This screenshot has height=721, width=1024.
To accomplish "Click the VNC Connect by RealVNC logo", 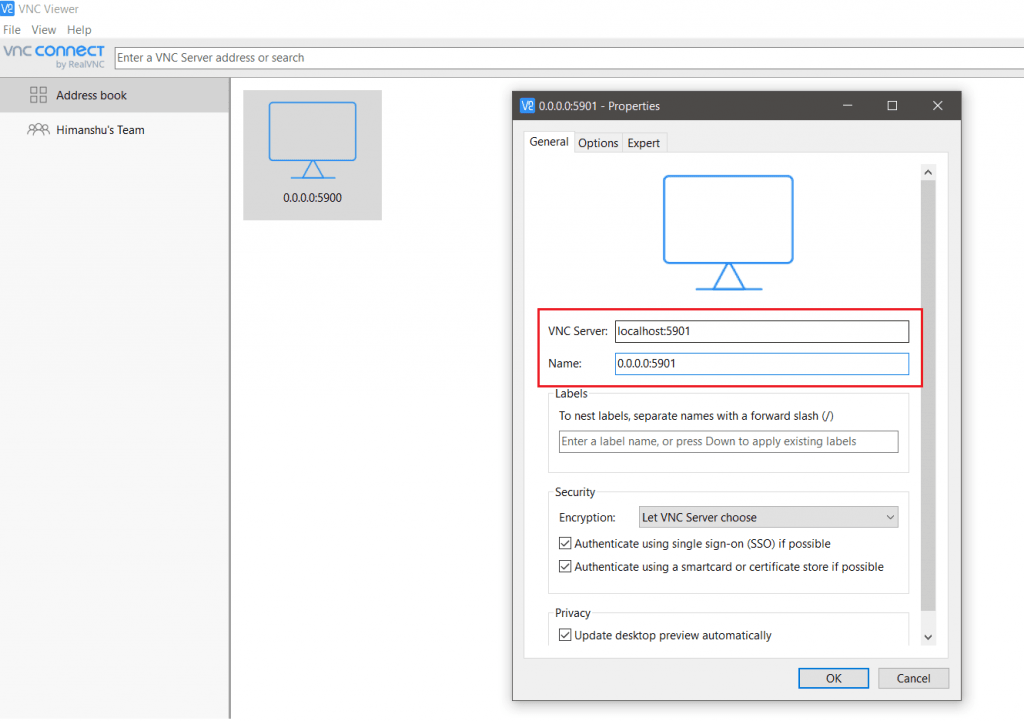I will click(54, 56).
